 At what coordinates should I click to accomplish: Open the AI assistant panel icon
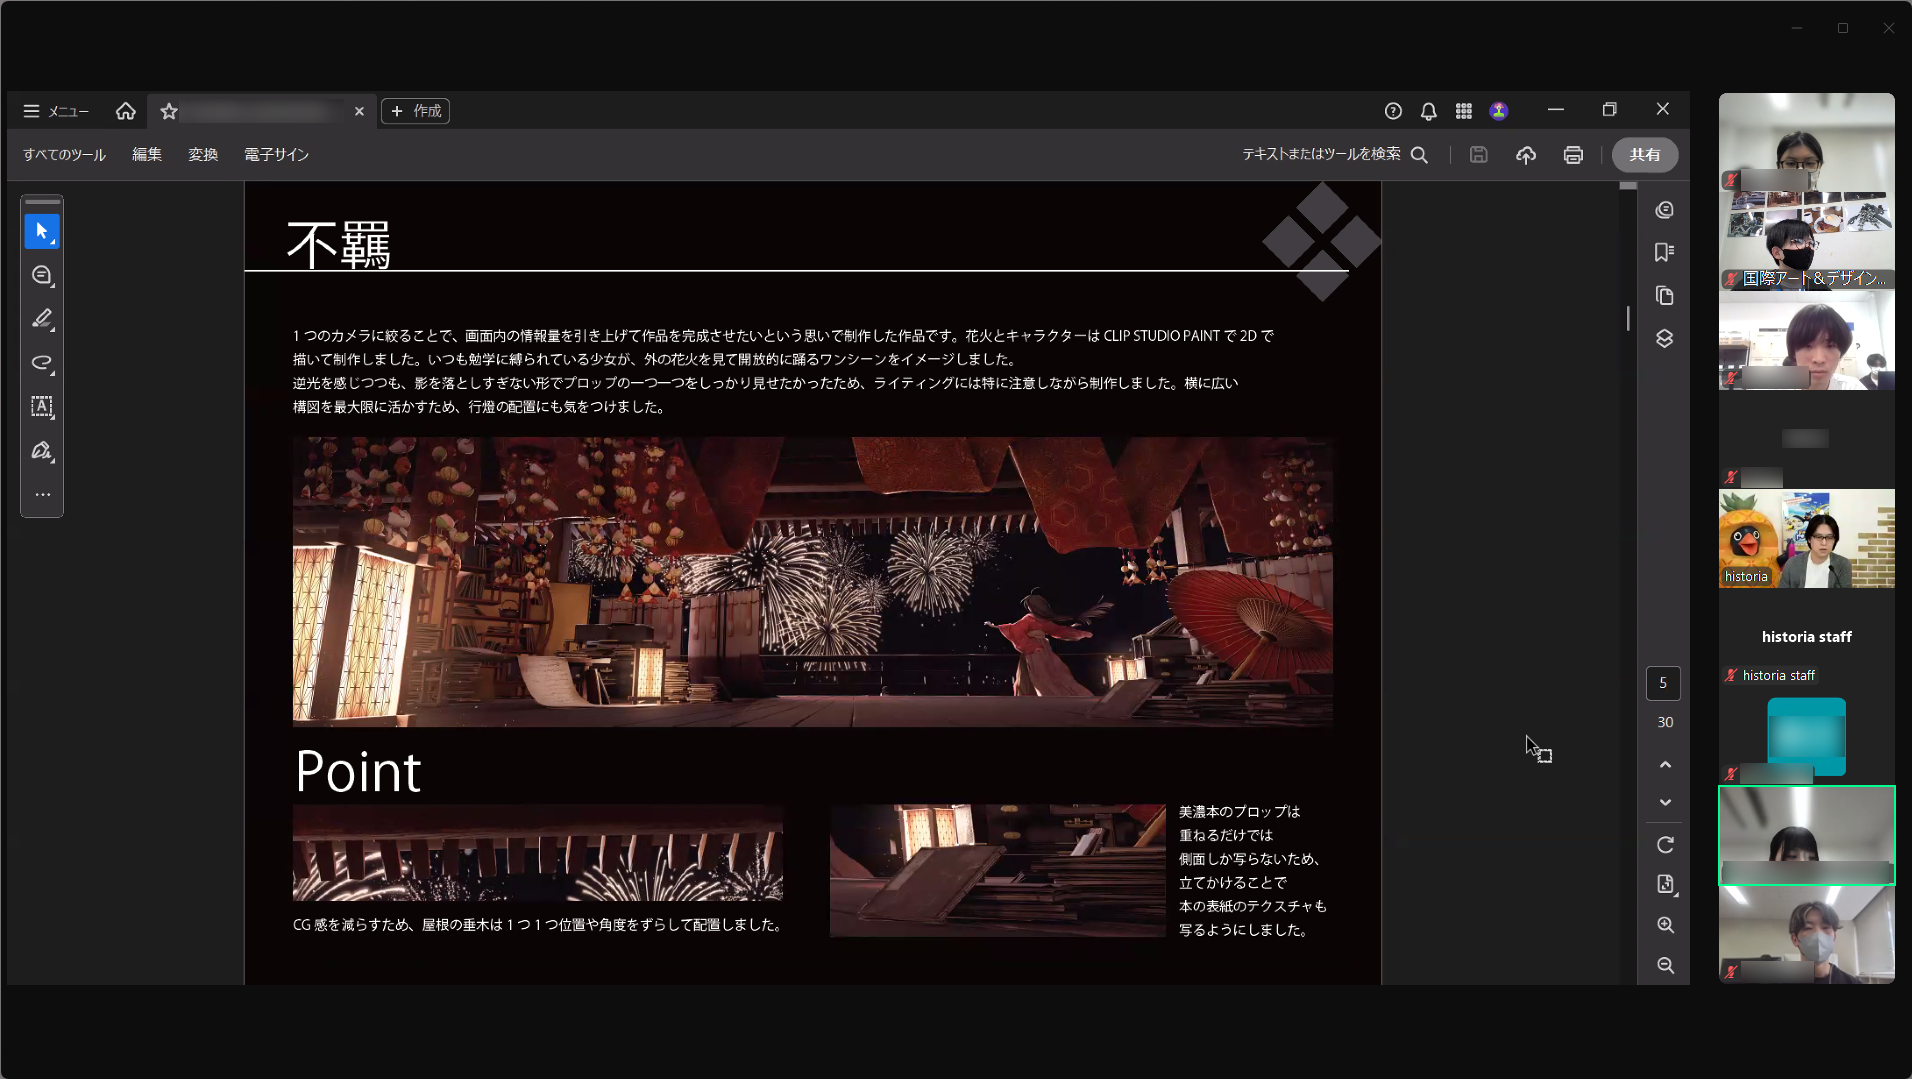tap(1664, 210)
